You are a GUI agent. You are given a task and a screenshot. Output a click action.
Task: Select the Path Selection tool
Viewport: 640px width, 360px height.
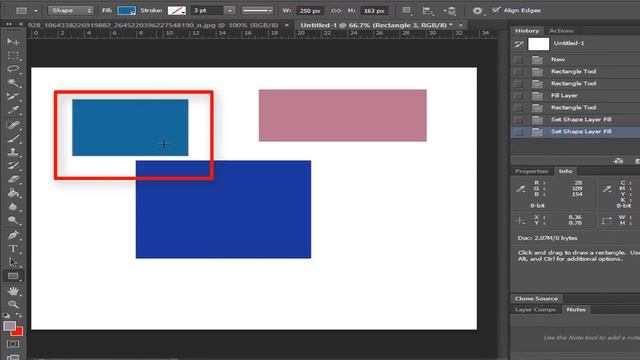(x=13, y=262)
